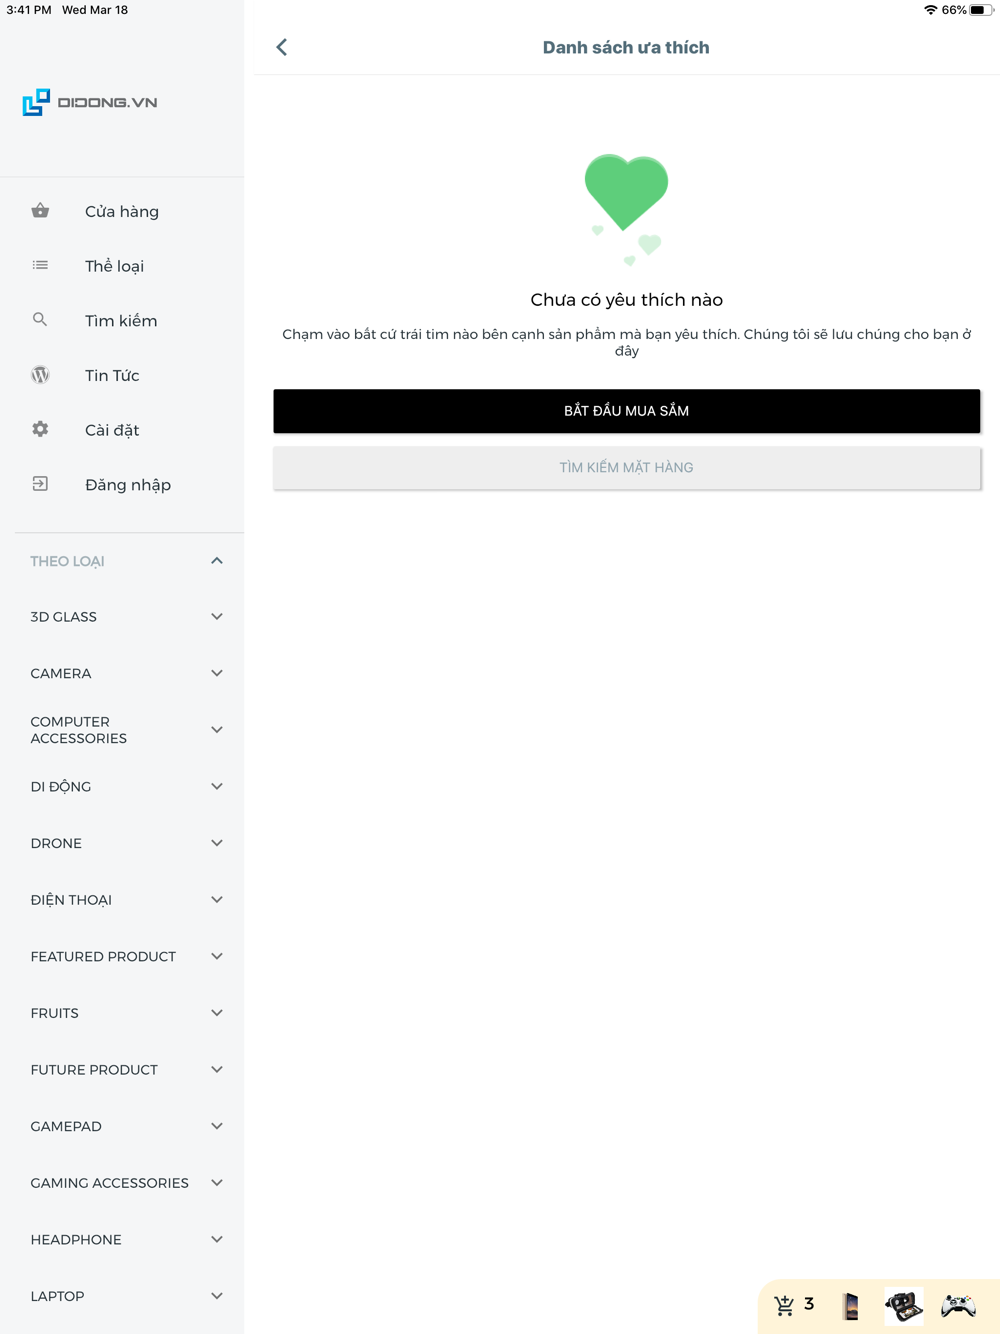Click the Đăng nhập login icon
This screenshot has height=1334, width=1000.
point(40,484)
